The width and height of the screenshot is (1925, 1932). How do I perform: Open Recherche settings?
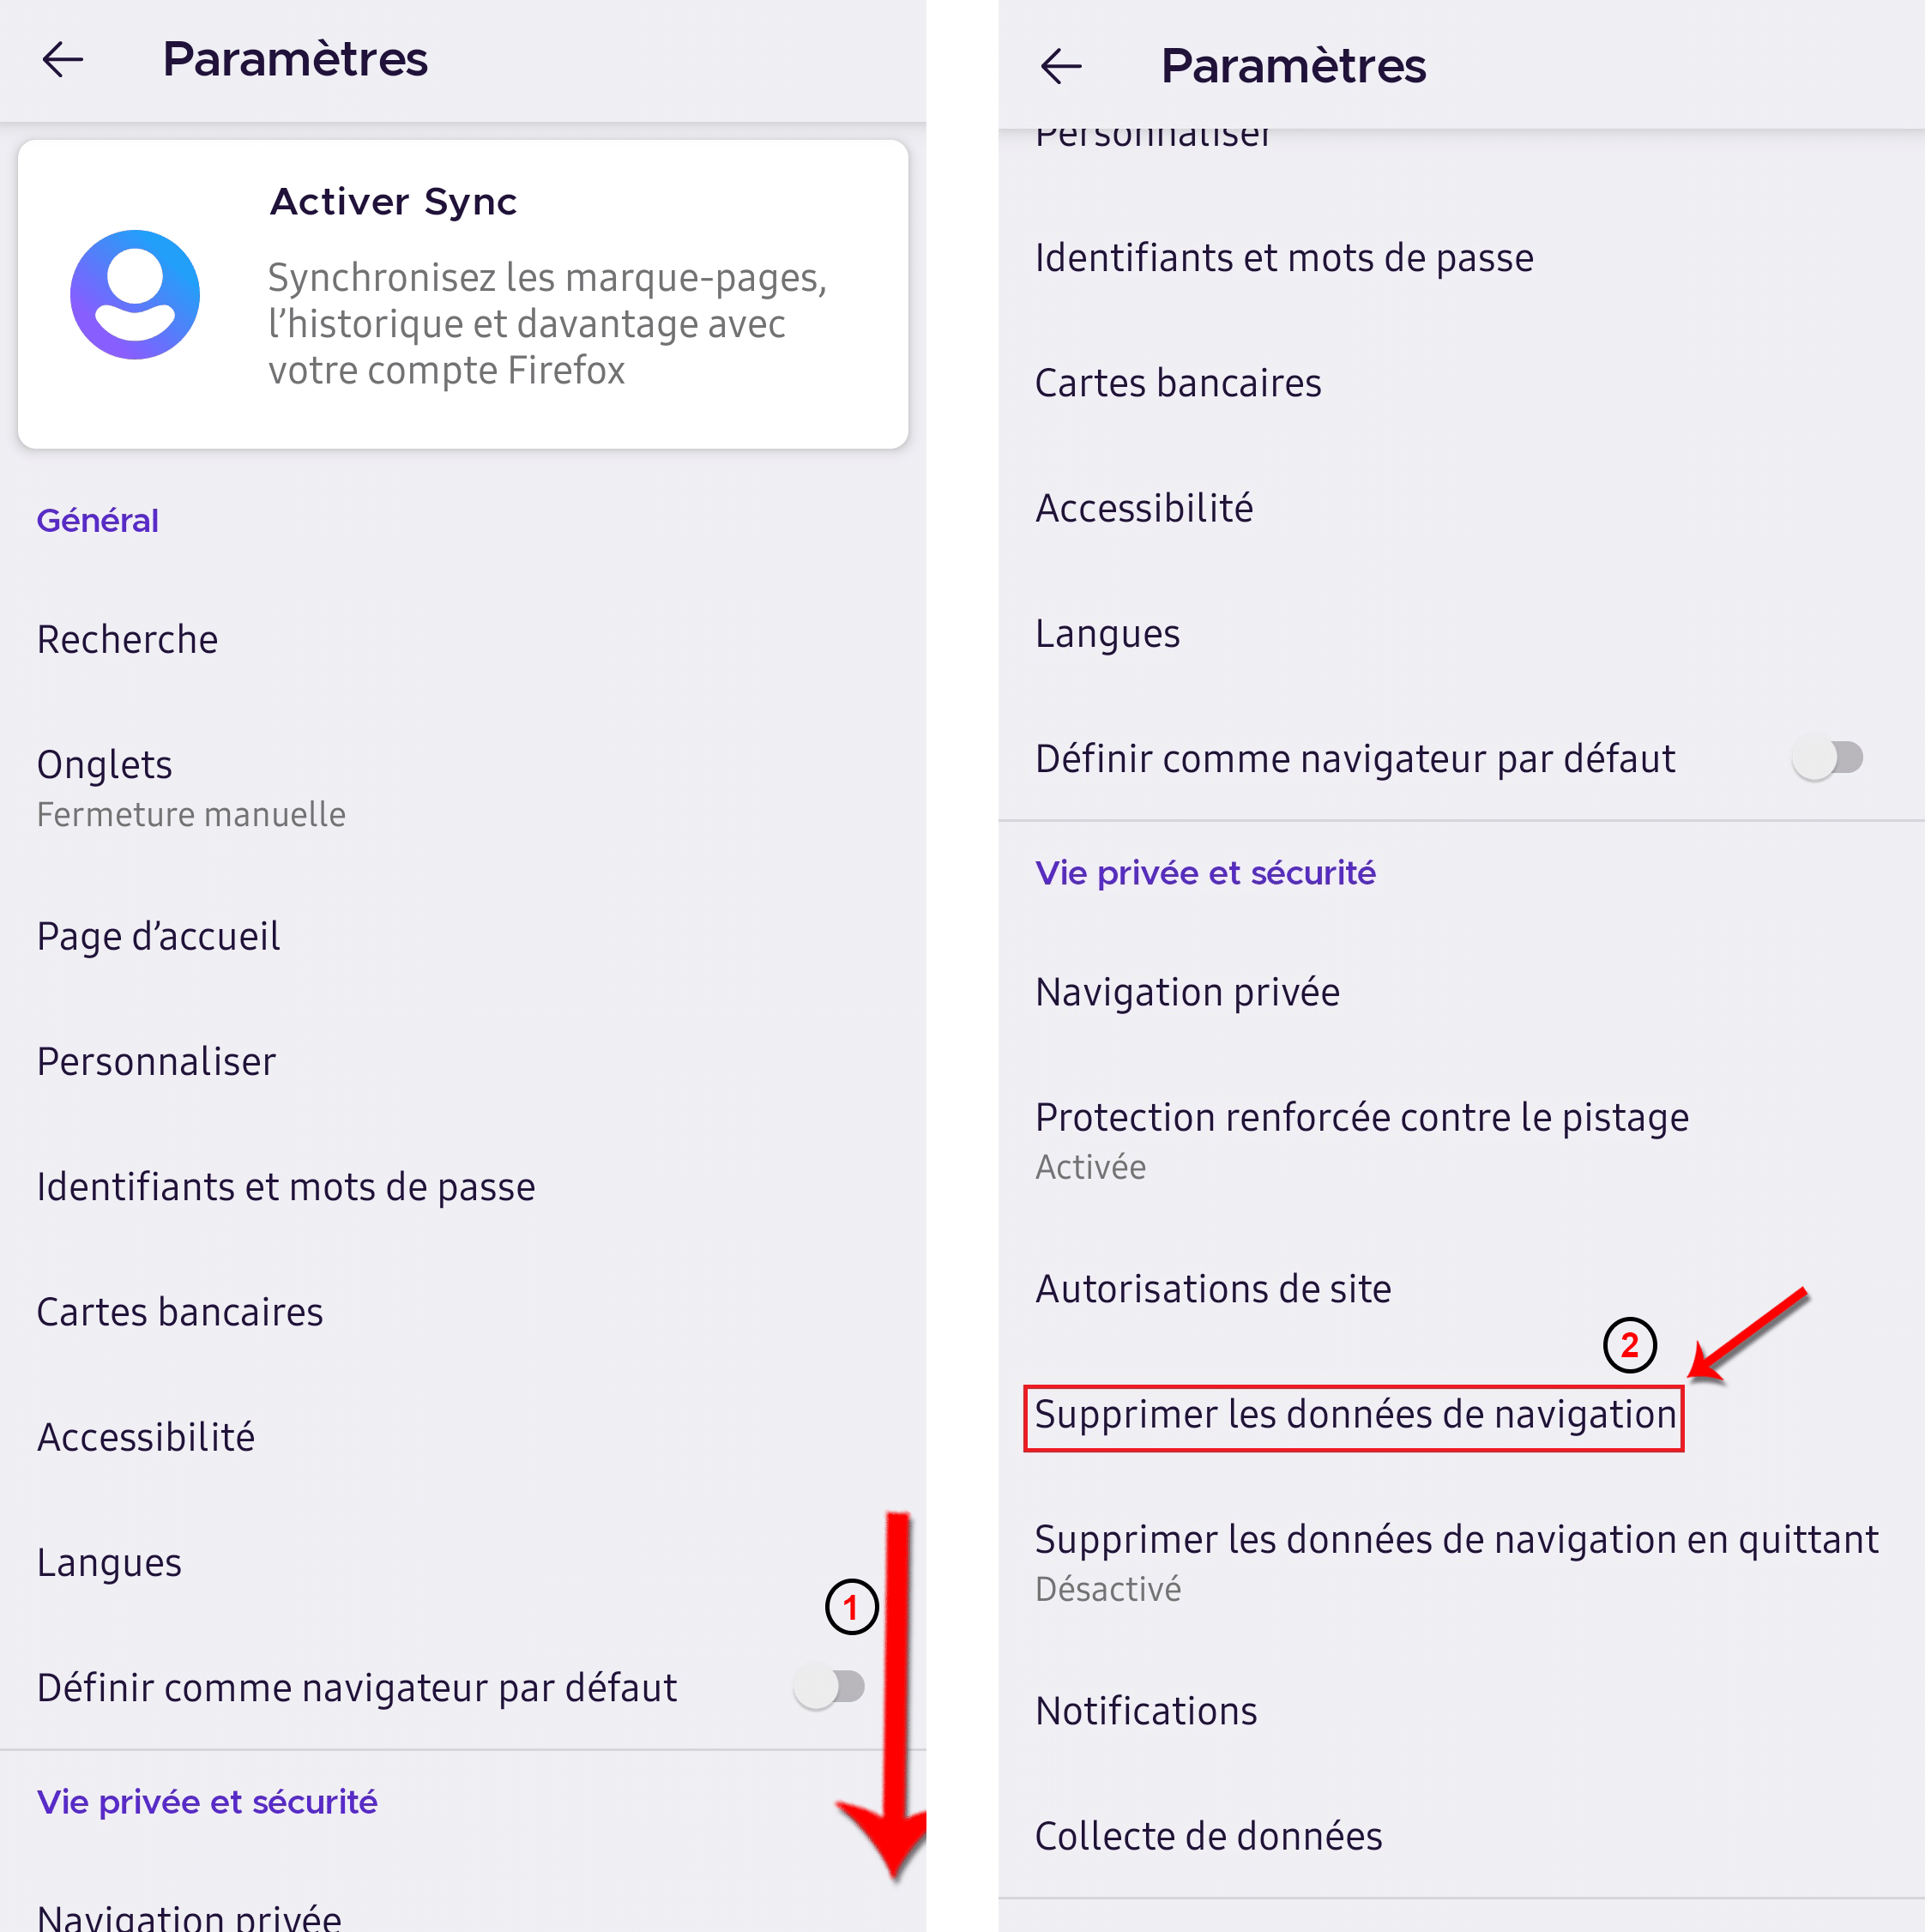pyautogui.click(x=463, y=640)
